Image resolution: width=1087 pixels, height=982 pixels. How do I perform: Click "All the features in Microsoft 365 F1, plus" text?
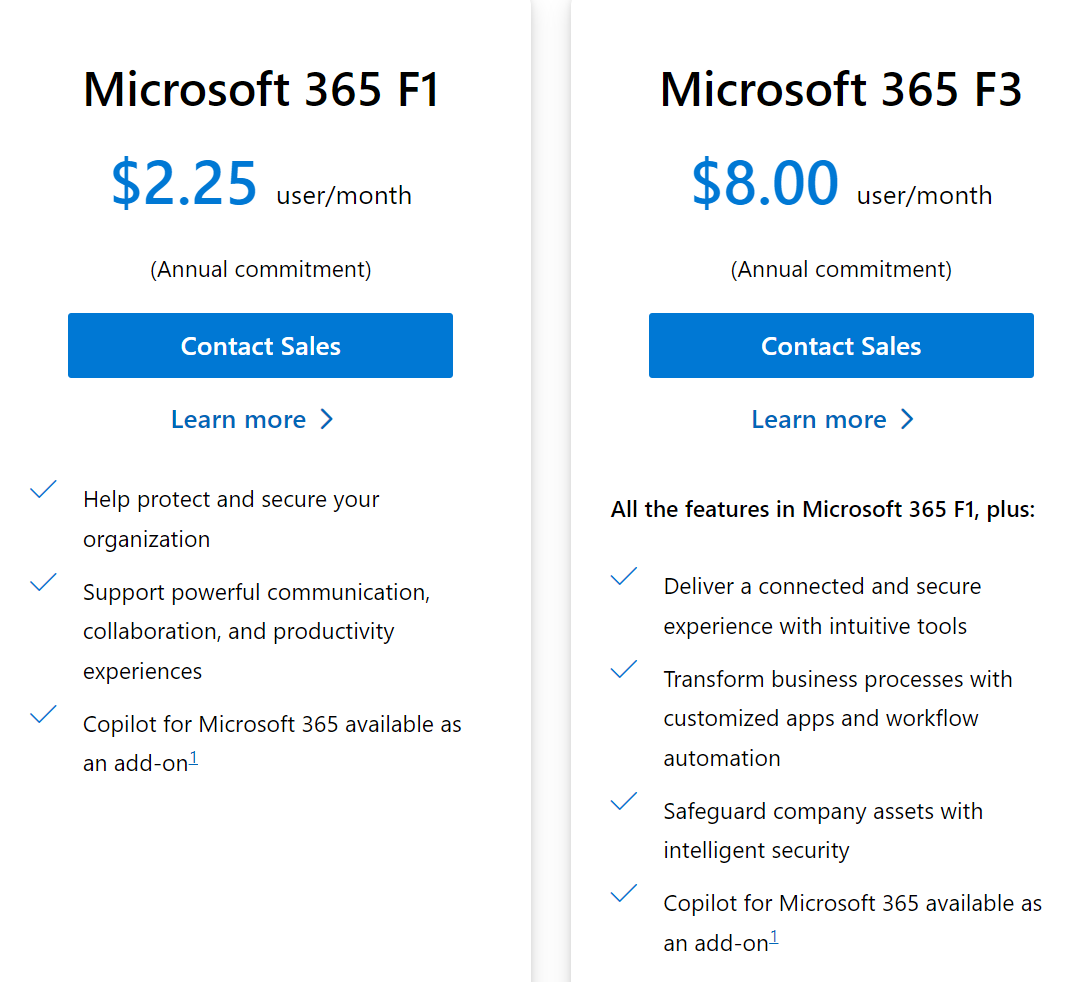click(823, 509)
